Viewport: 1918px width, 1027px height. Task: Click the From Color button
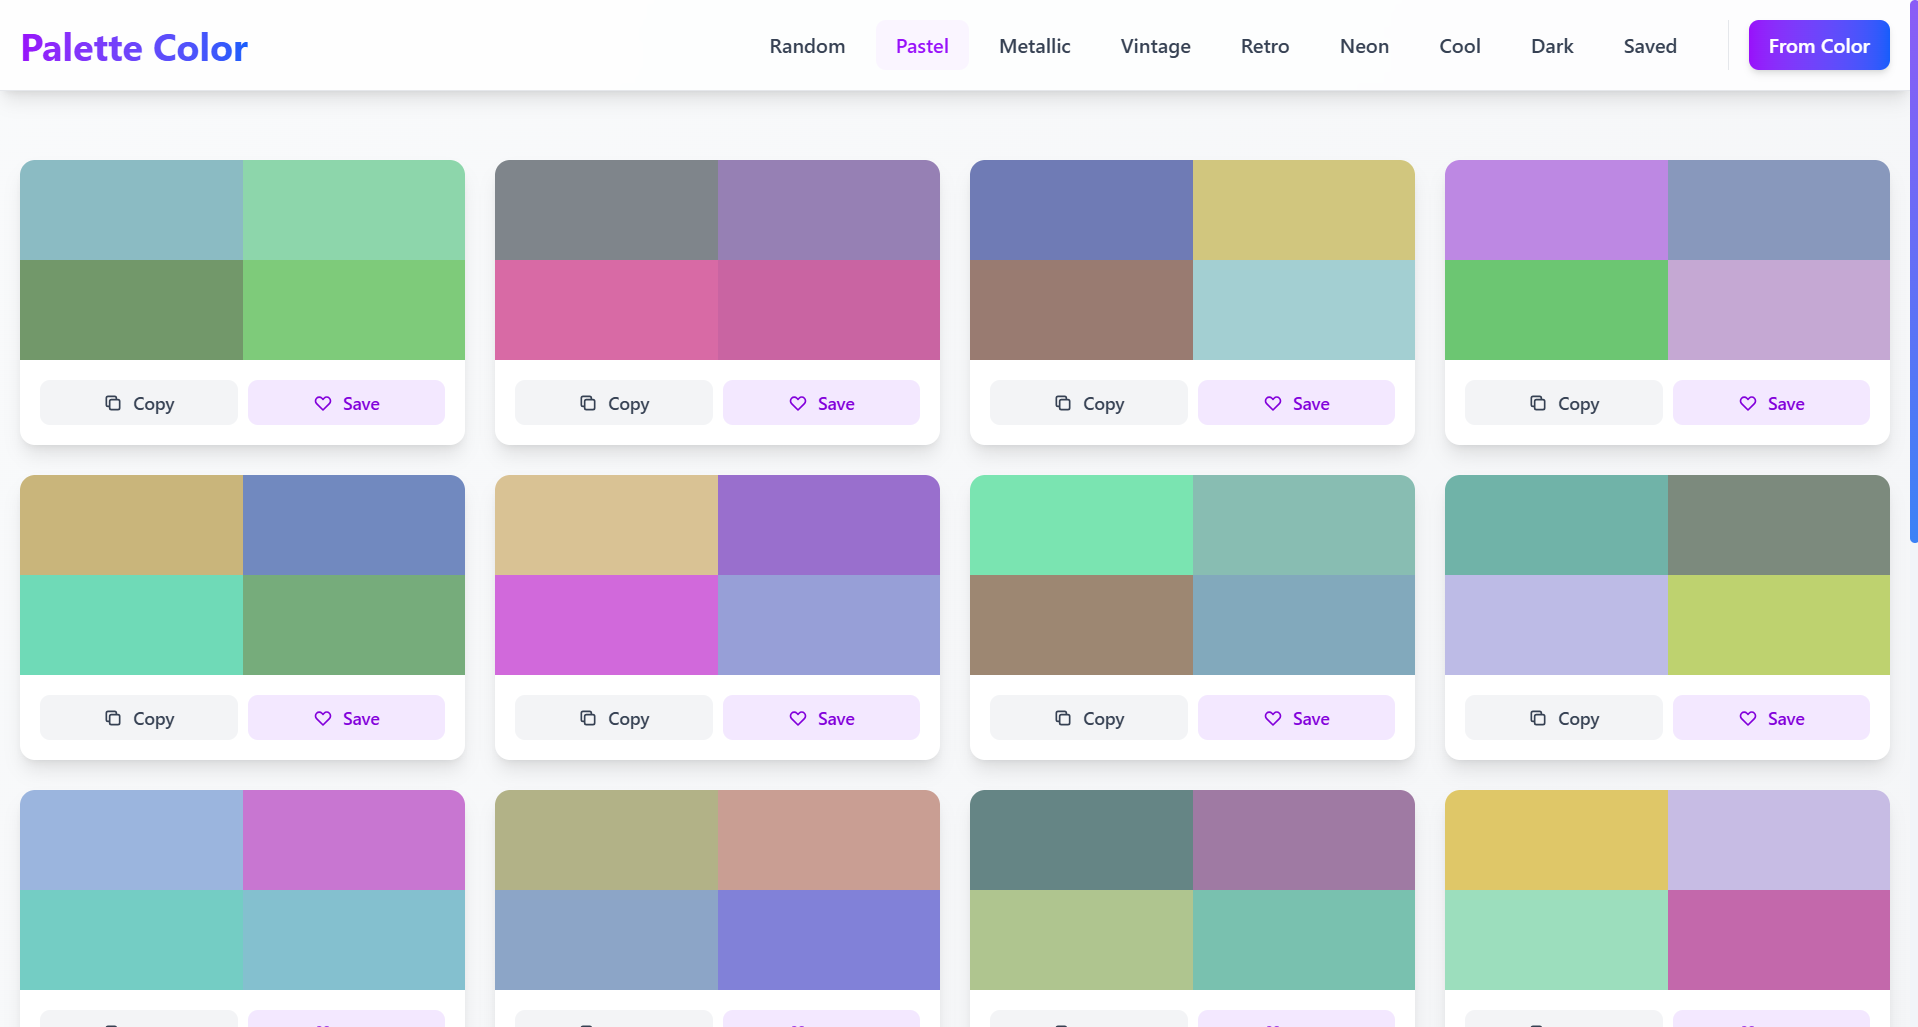(1818, 45)
